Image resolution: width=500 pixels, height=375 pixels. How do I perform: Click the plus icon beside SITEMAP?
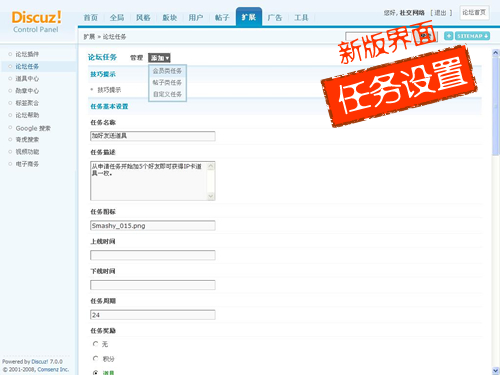pyautogui.click(x=449, y=36)
